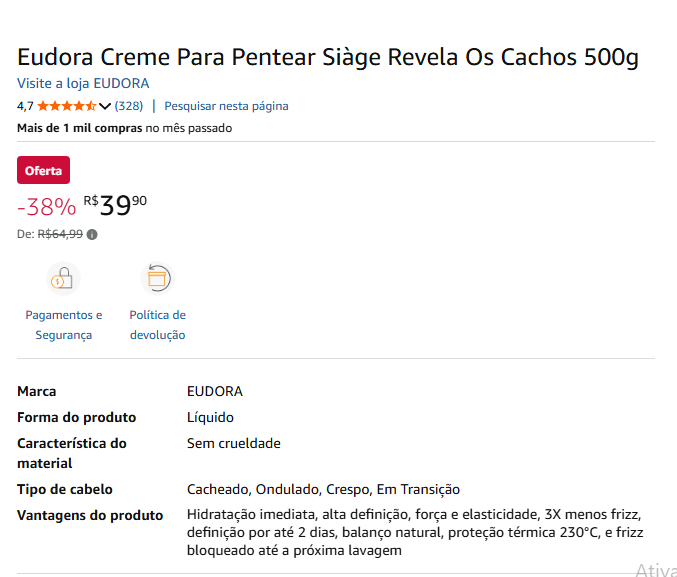
Task: Select the Sem crueldade attribute value
Action: tap(234, 443)
